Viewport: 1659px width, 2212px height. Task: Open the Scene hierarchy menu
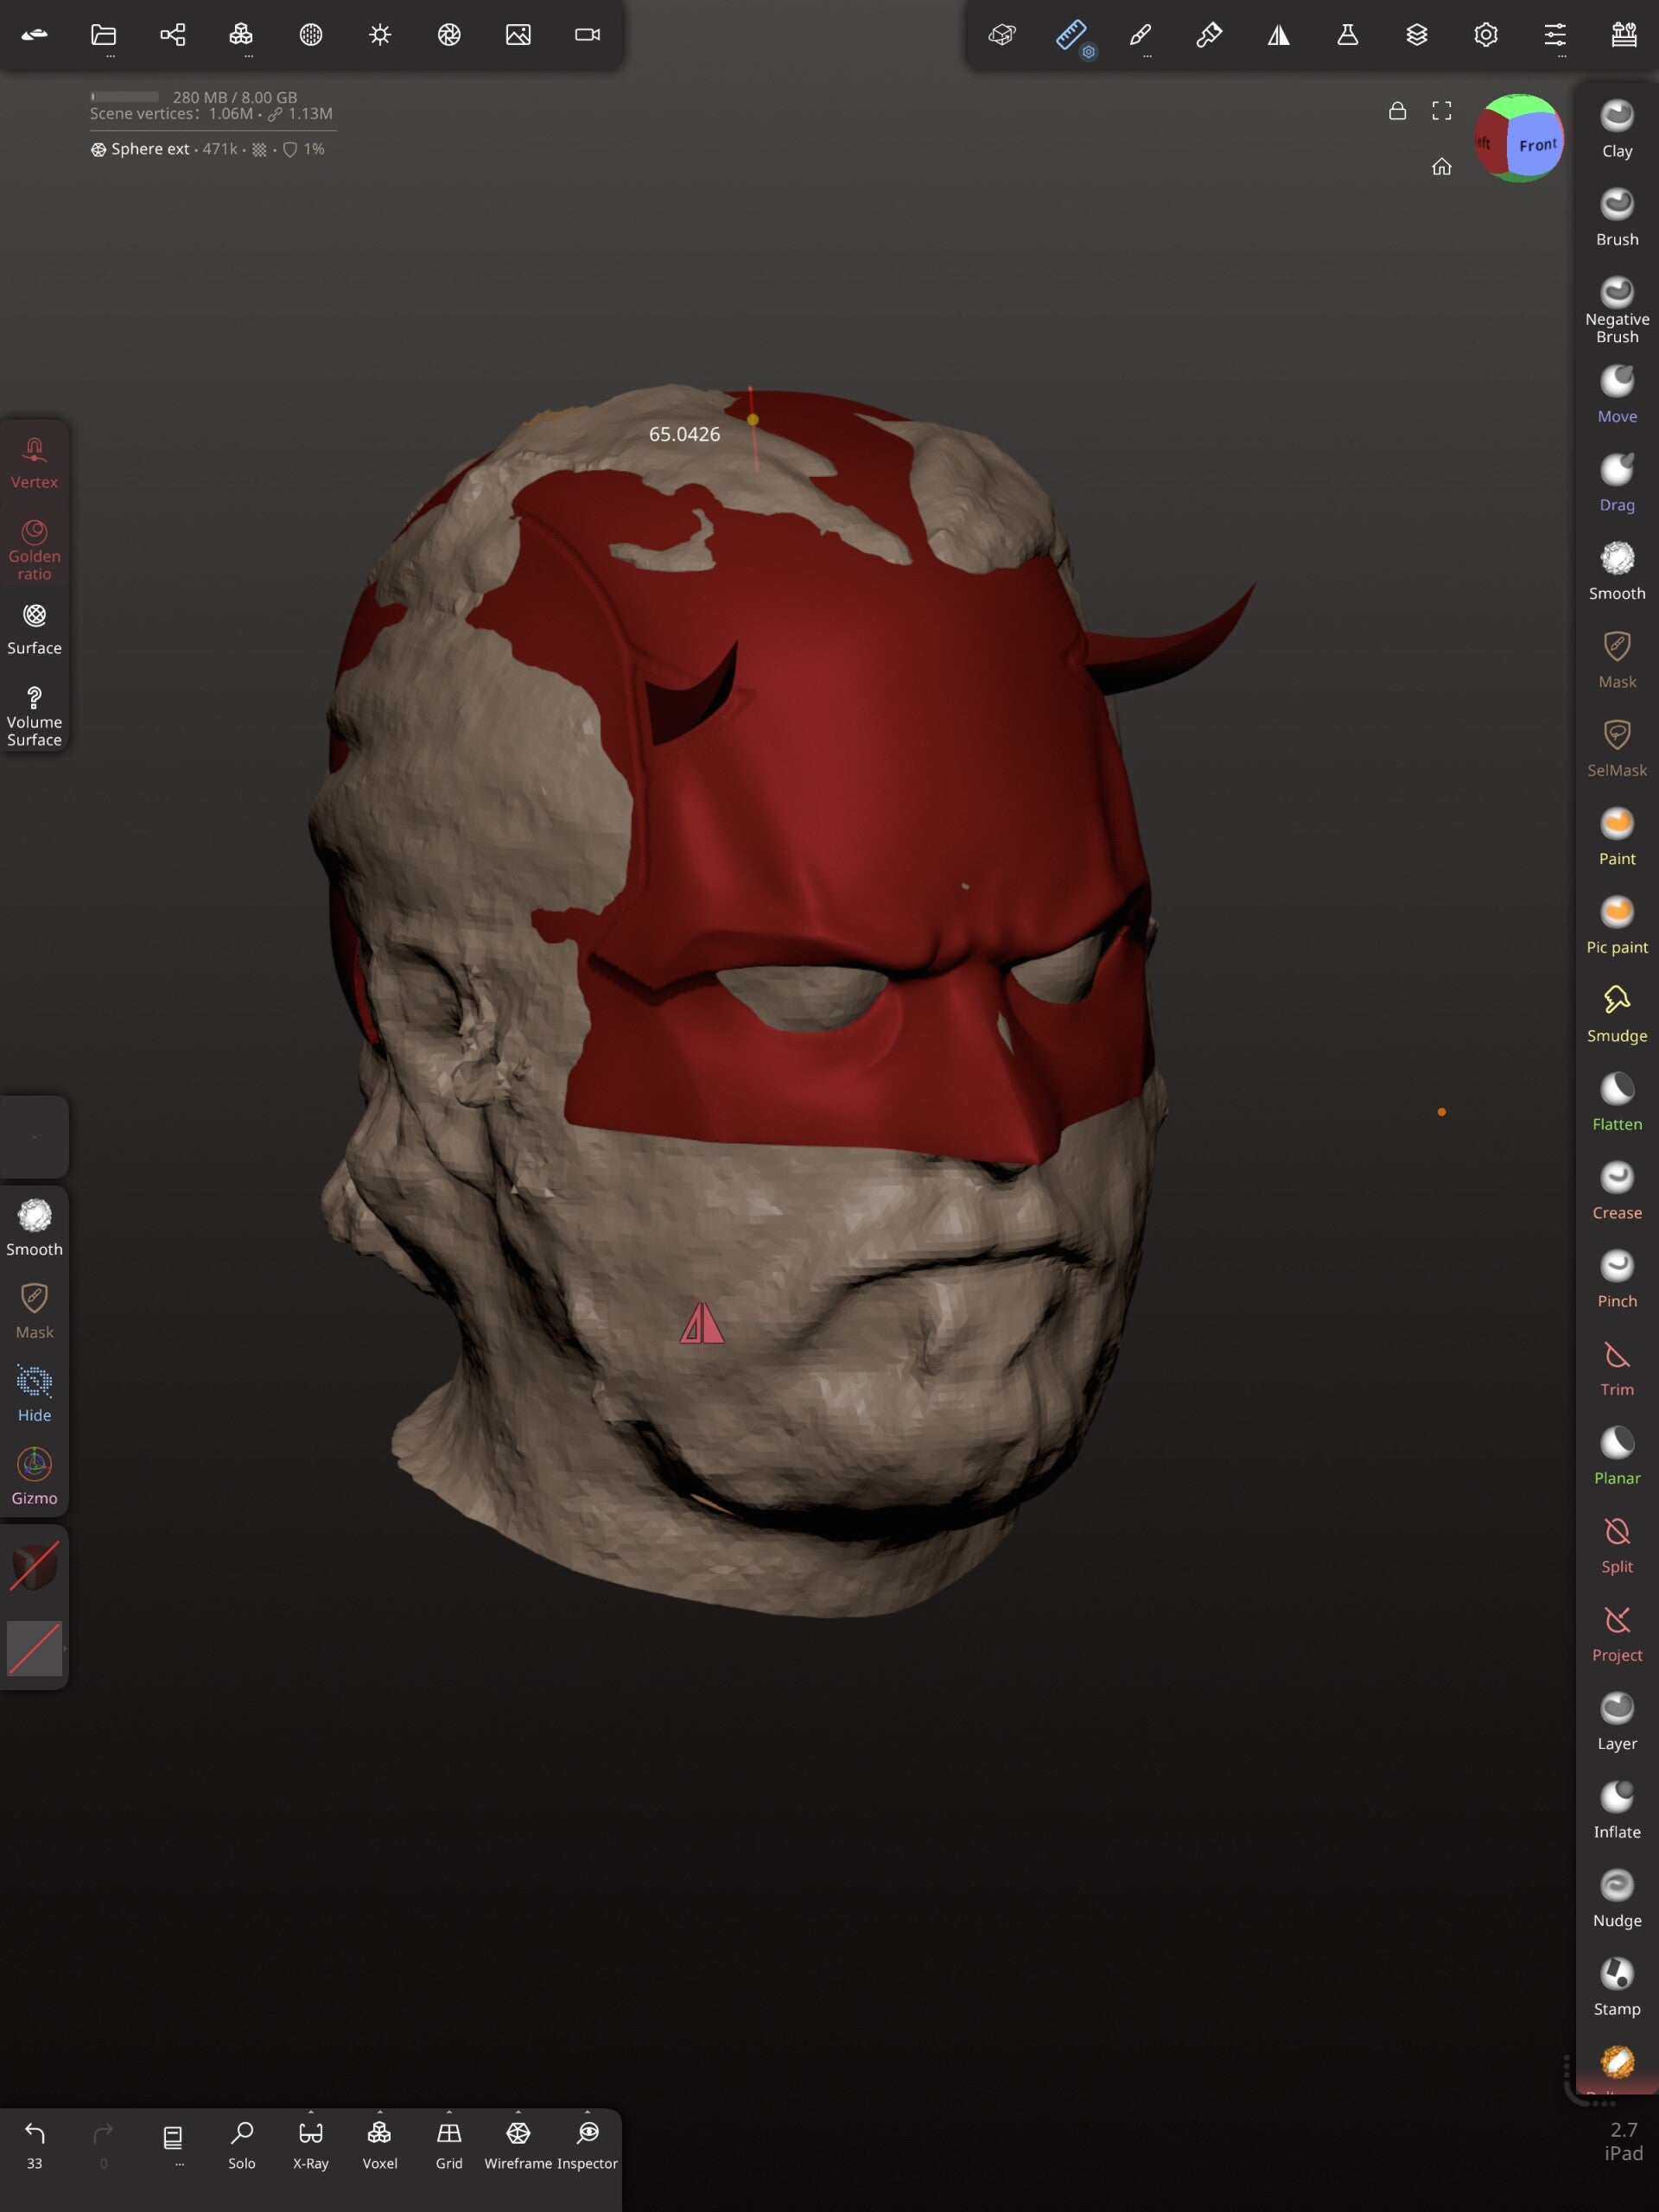point(172,35)
